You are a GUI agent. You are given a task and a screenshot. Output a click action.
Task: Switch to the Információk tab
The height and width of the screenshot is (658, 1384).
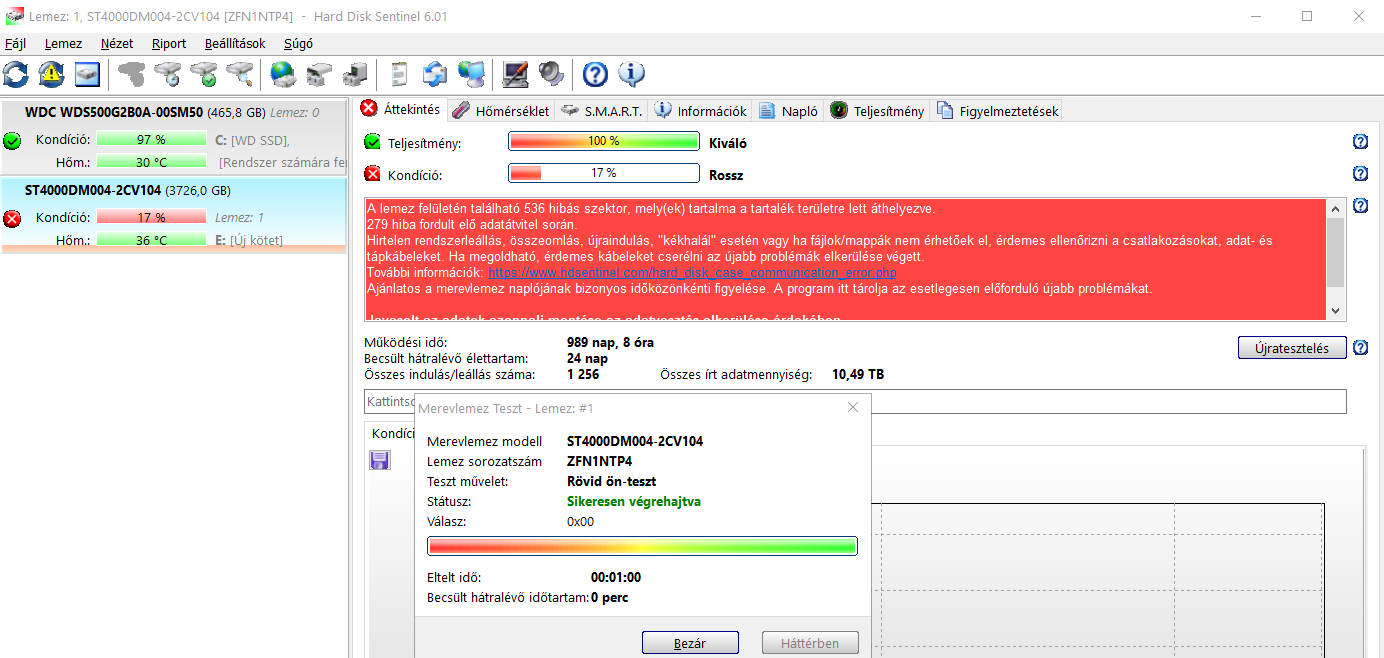tap(701, 111)
